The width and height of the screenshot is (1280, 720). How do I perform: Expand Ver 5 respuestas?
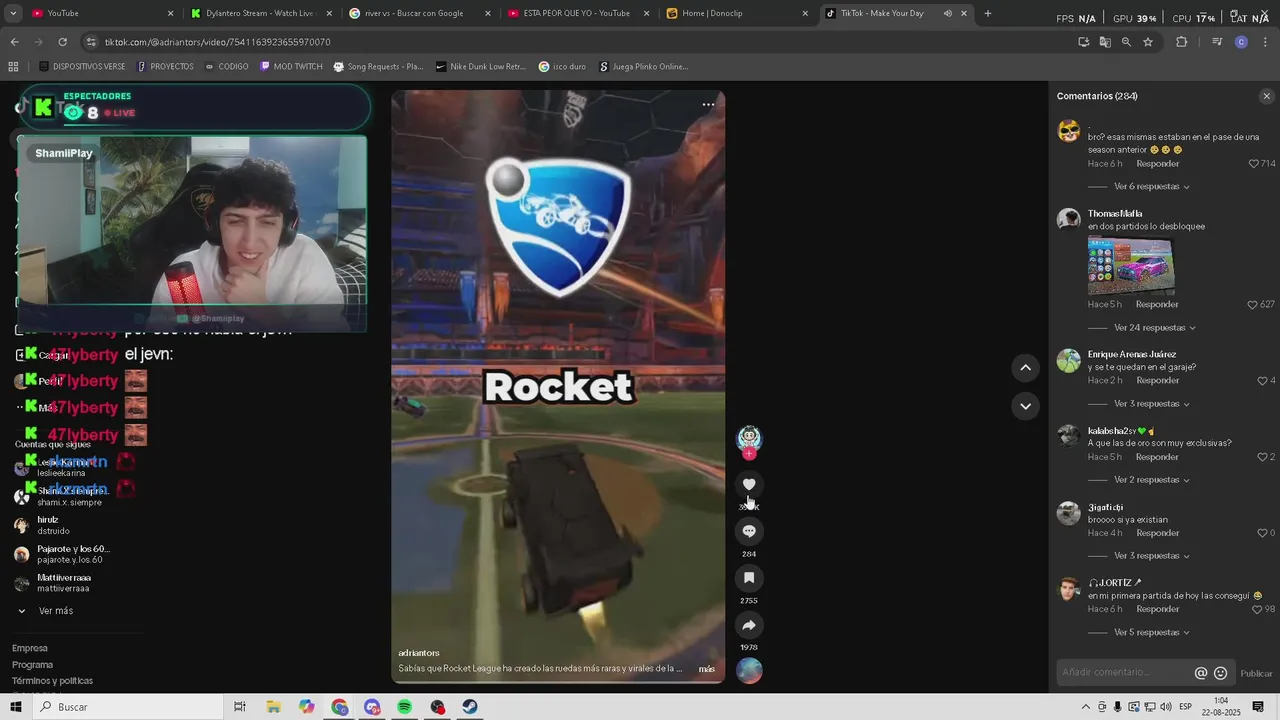pyautogui.click(x=1151, y=633)
